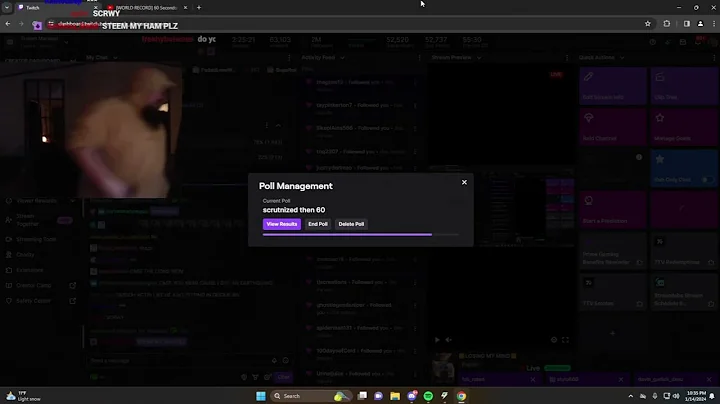
Task: Open the browser extensions puzzle icon
Action: point(667,24)
